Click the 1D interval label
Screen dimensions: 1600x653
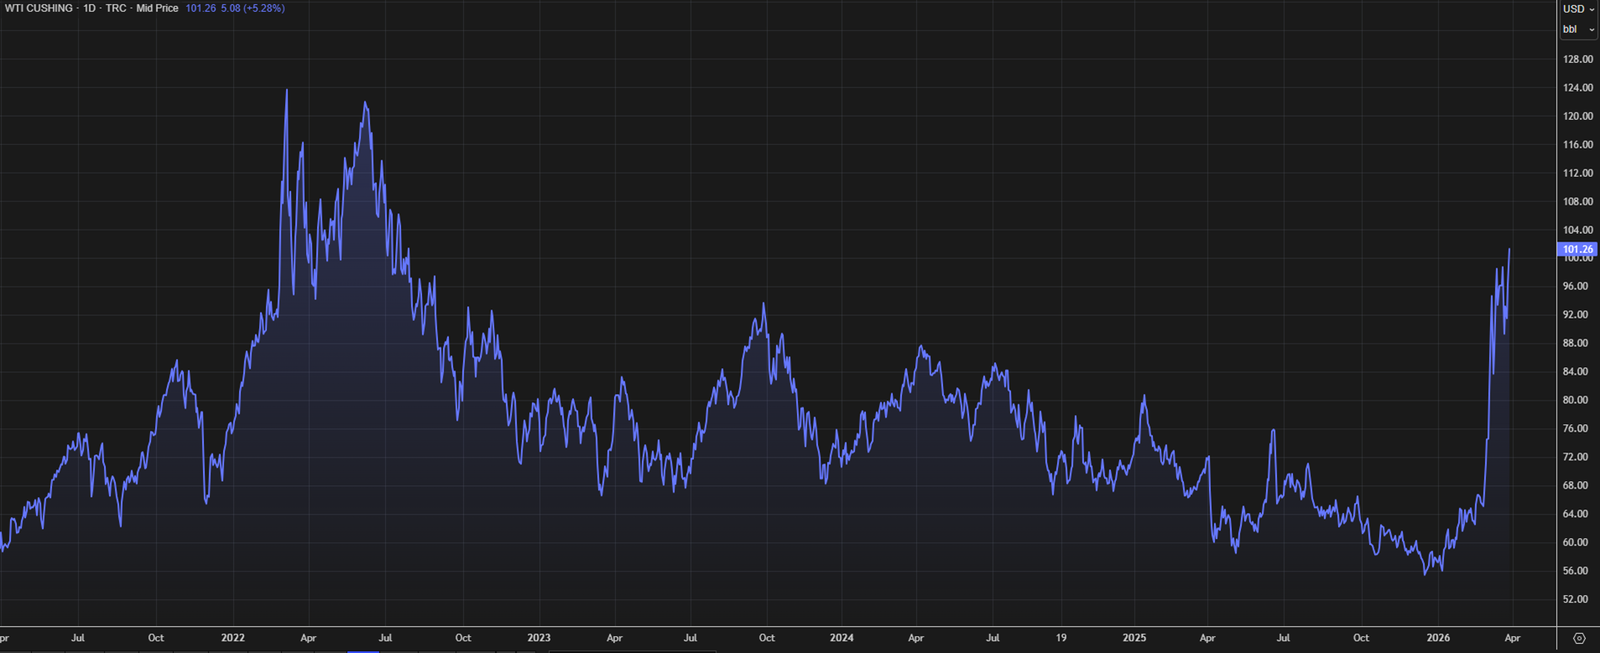(89, 8)
